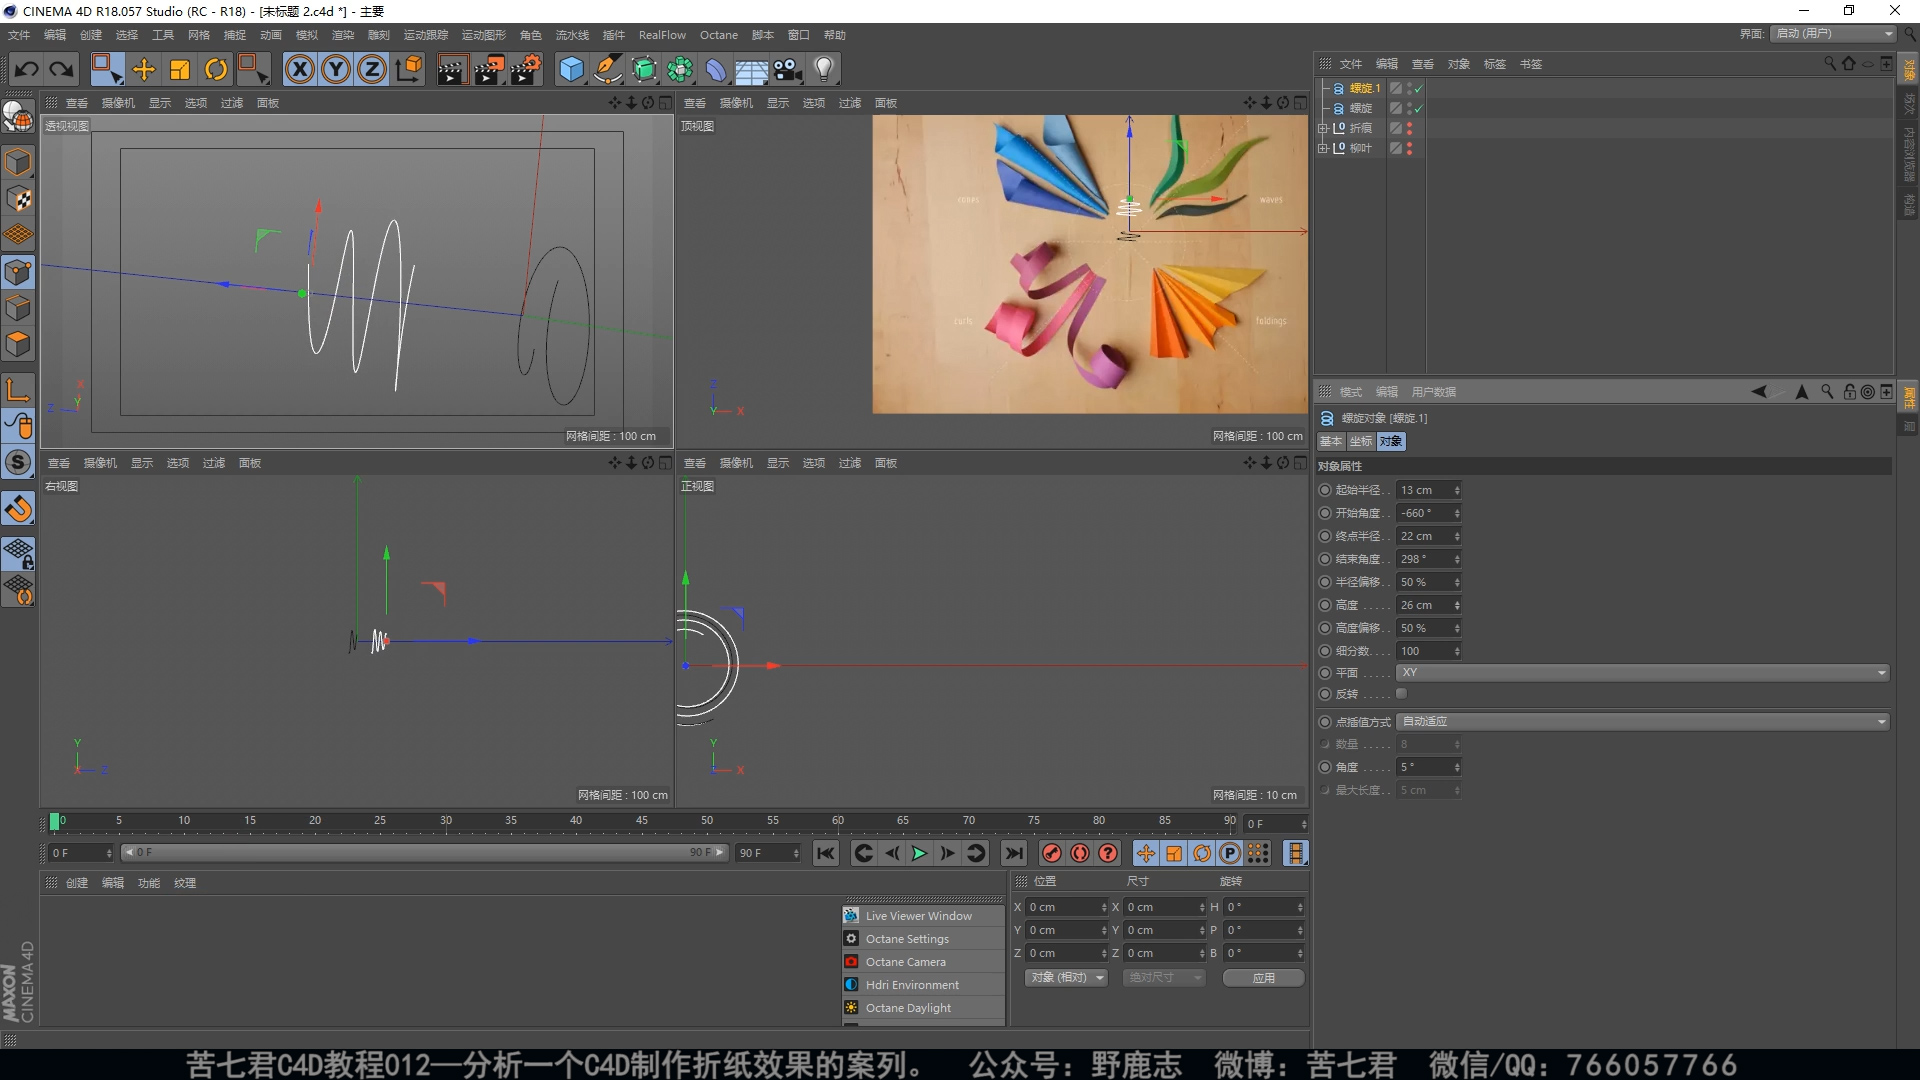
Task: Open the RealFlow menu
Action: point(662,35)
